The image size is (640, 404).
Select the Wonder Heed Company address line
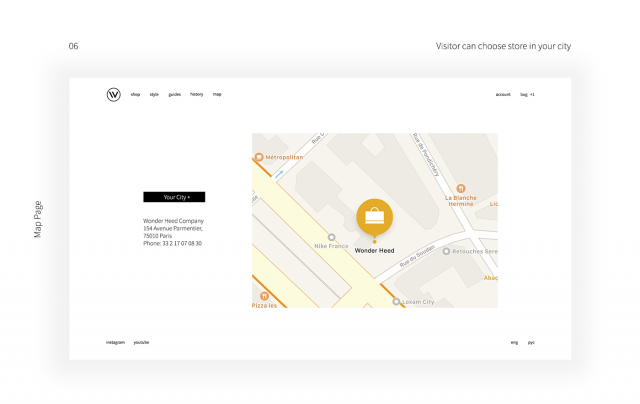pyautogui.click(x=173, y=221)
